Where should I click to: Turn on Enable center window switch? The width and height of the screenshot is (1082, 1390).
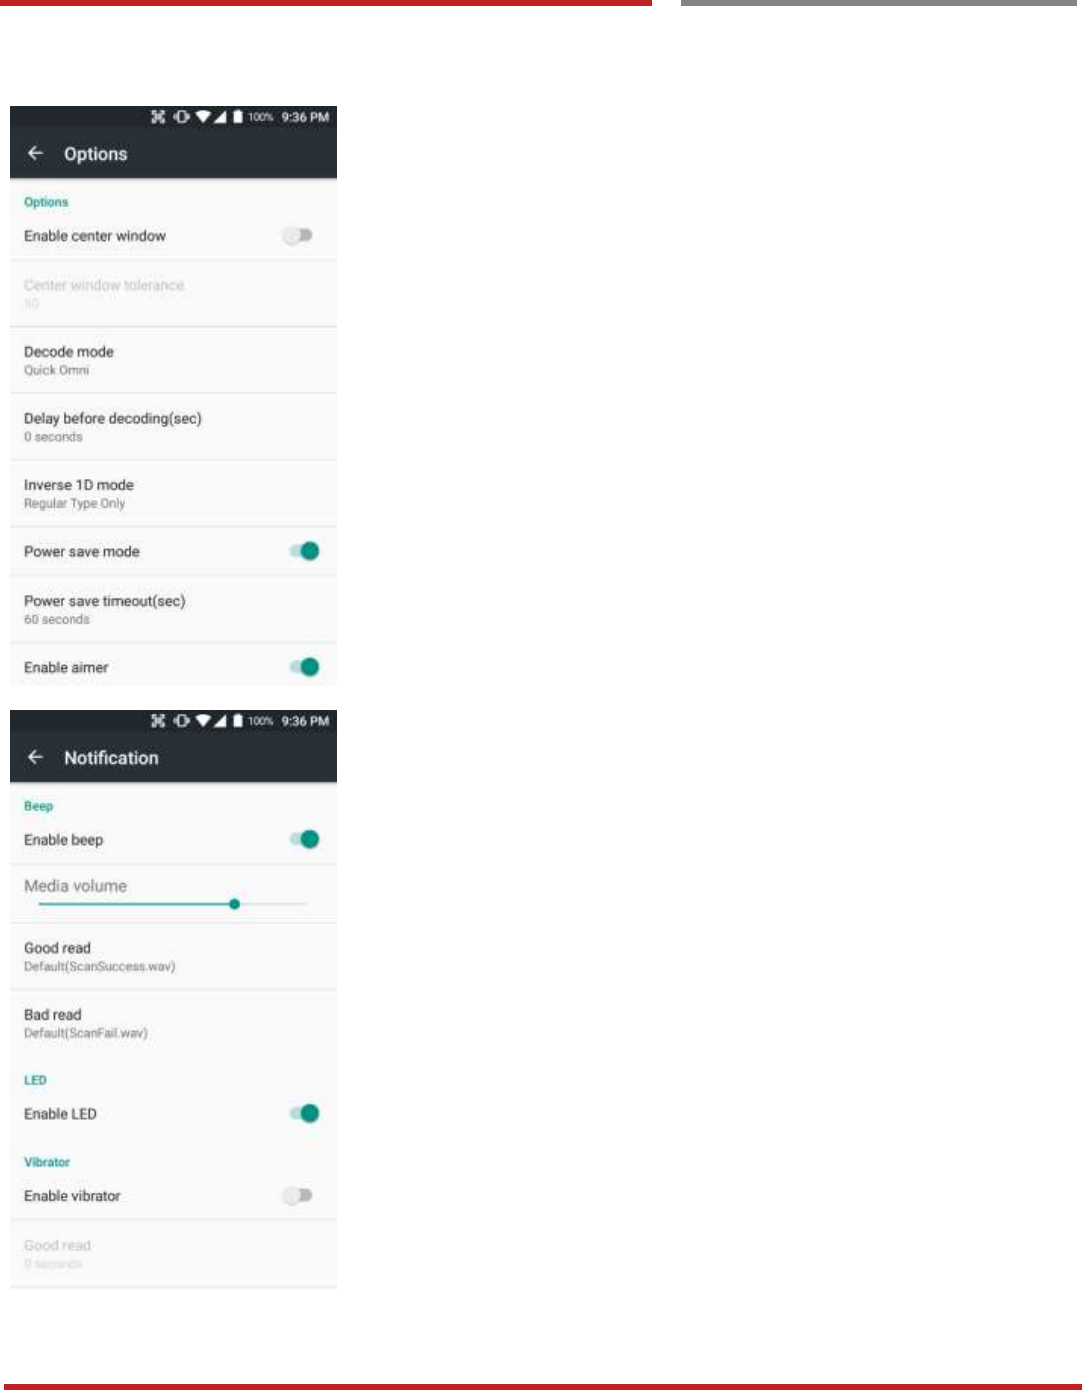tap(298, 235)
